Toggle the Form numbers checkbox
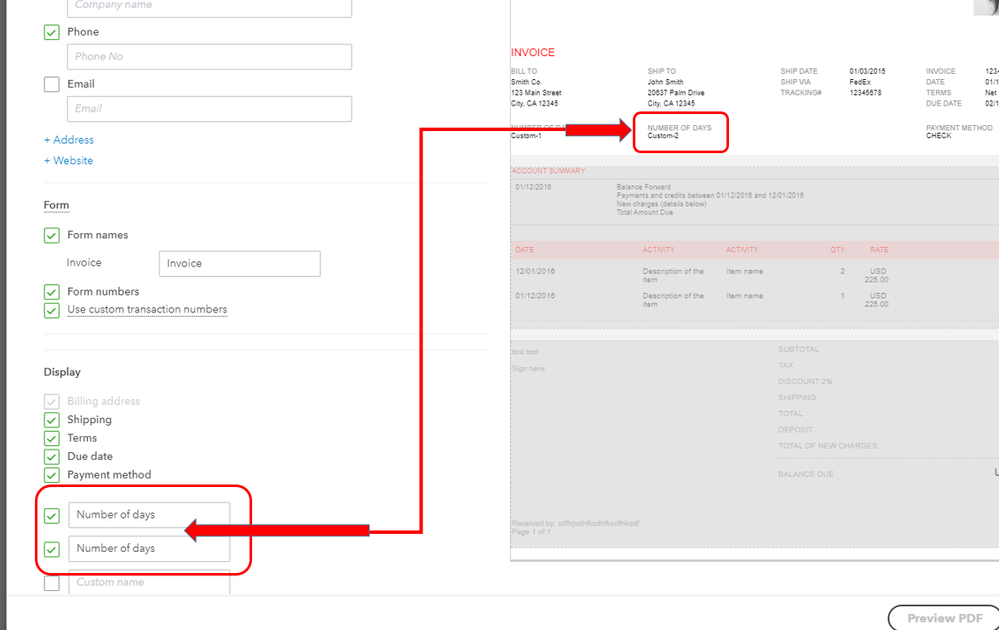The height and width of the screenshot is (630, 999). coord(51,292)
